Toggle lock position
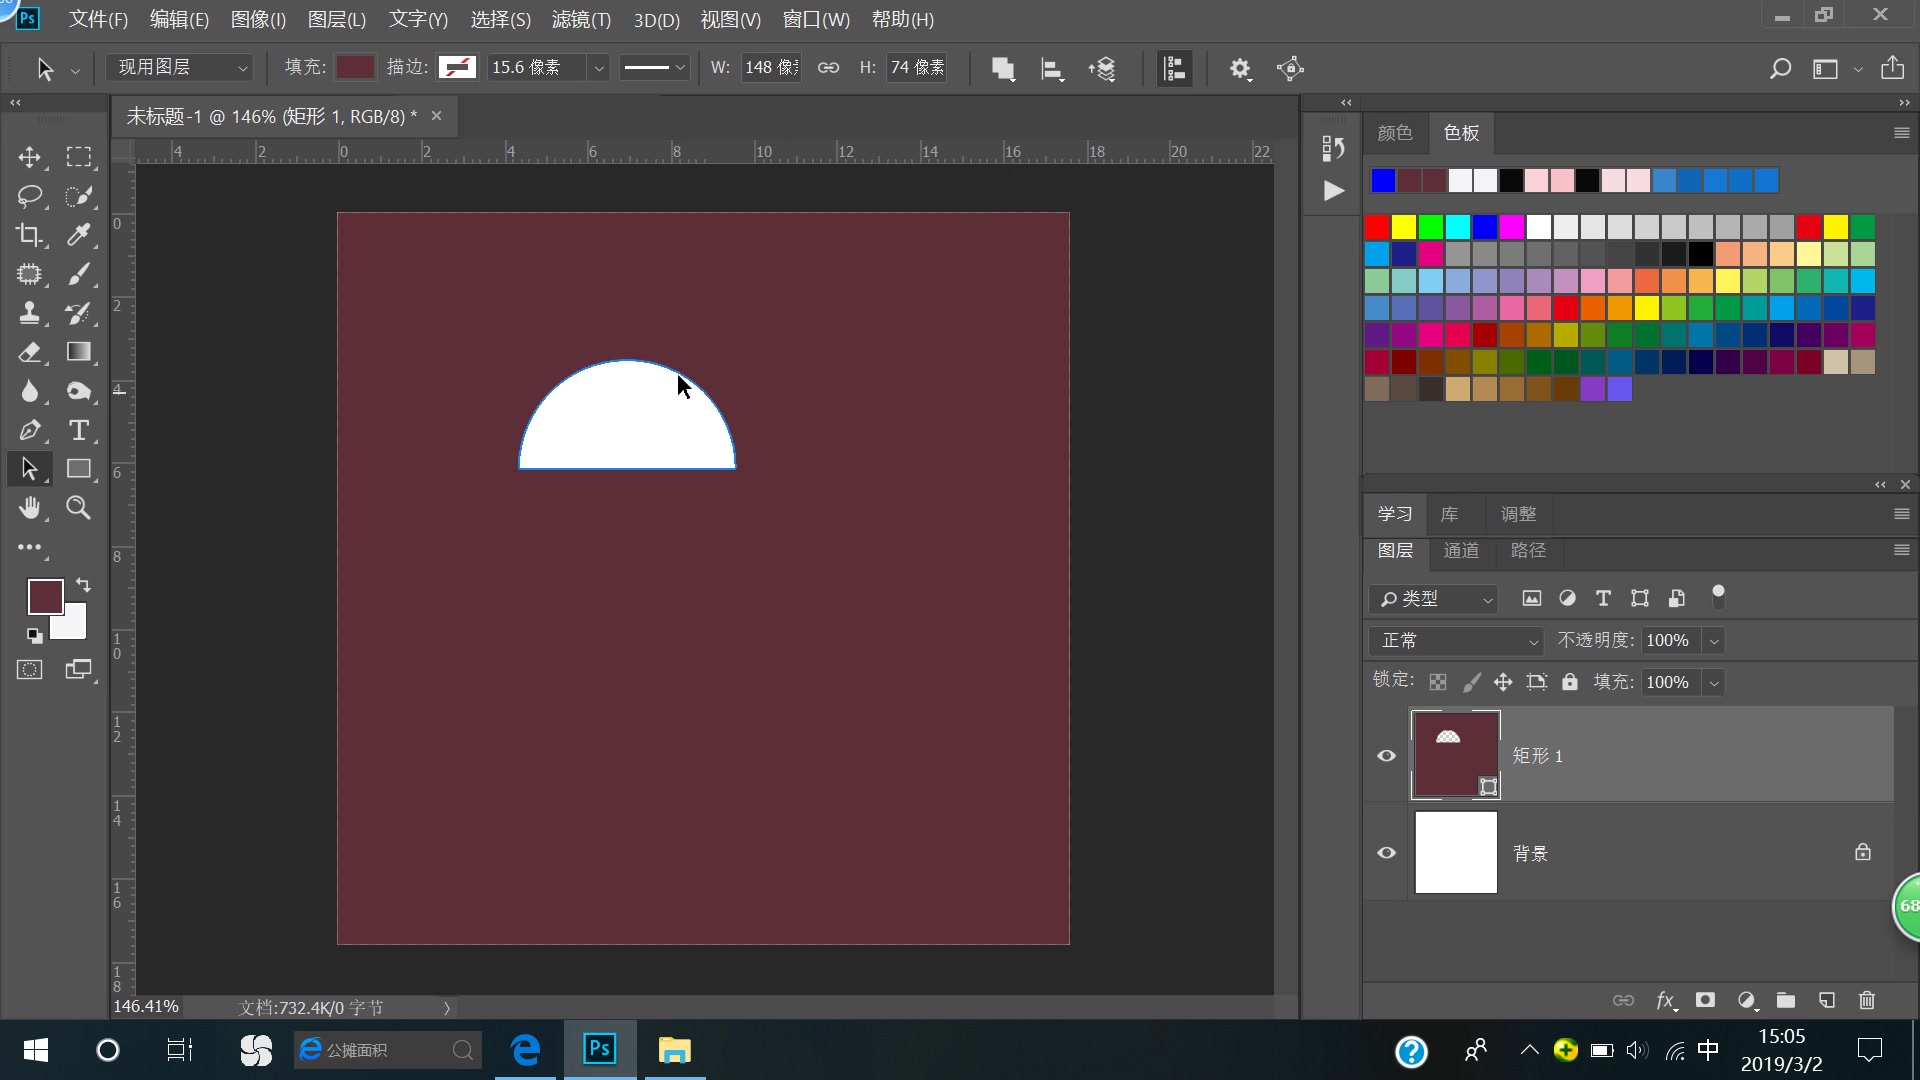Image resolution: width=1920 pixels, height=1080 pixels. click(x=1503, y=682)
